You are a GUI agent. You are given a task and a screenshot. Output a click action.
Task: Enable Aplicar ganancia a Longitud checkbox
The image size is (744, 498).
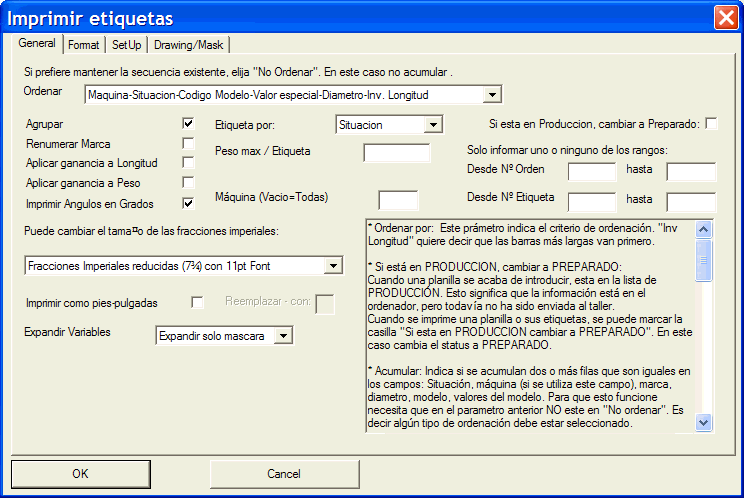click(188, 162)
